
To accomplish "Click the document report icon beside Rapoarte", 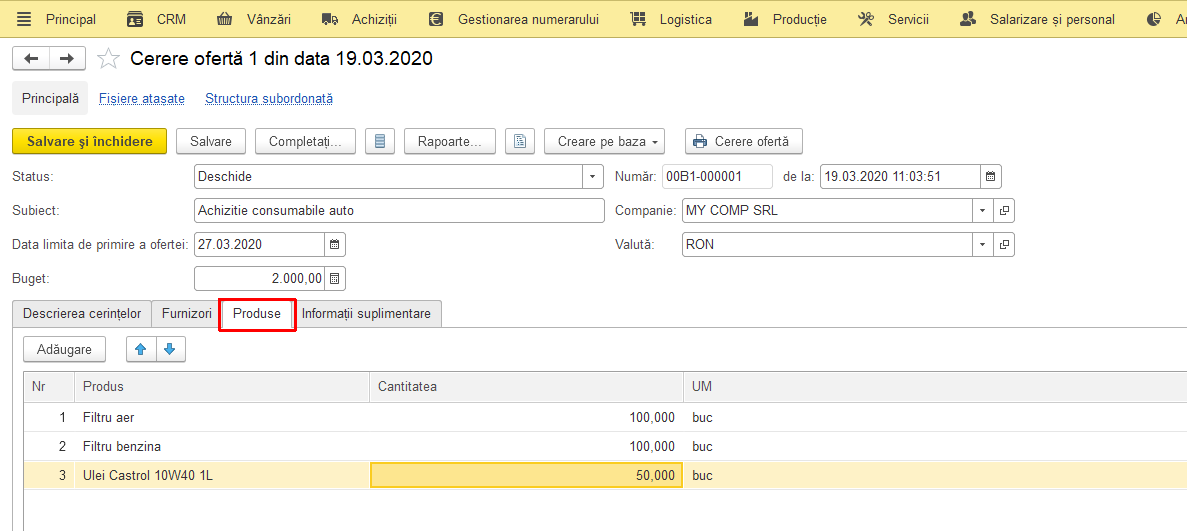I will tap(520, 141).
